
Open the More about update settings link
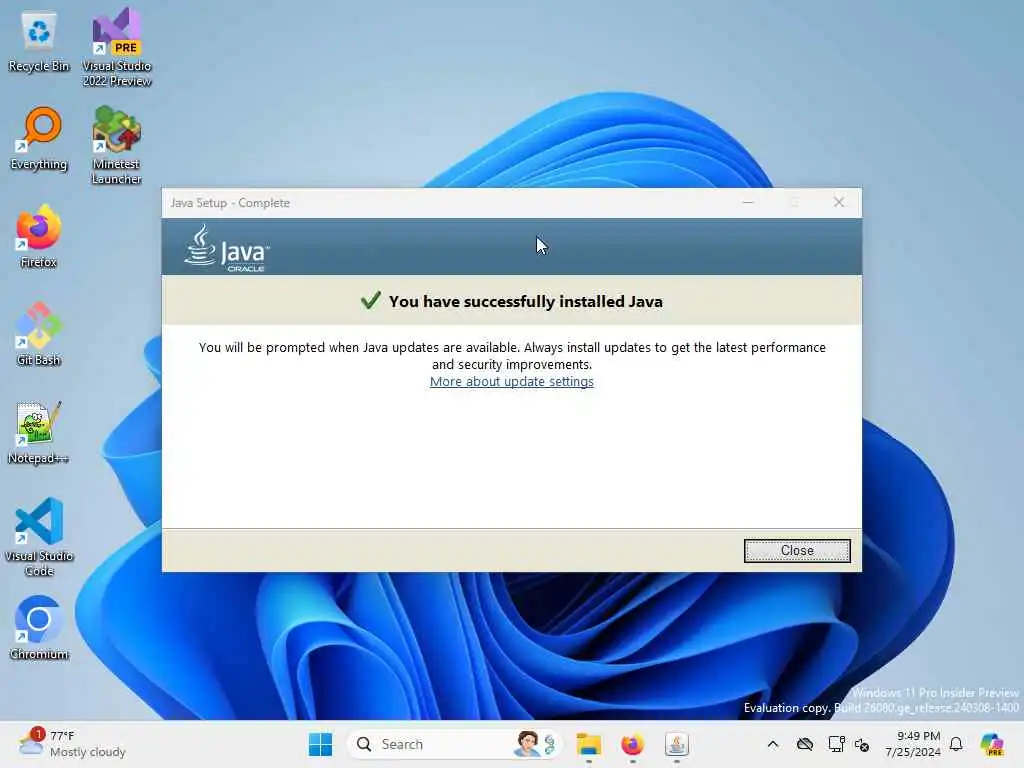511,381
